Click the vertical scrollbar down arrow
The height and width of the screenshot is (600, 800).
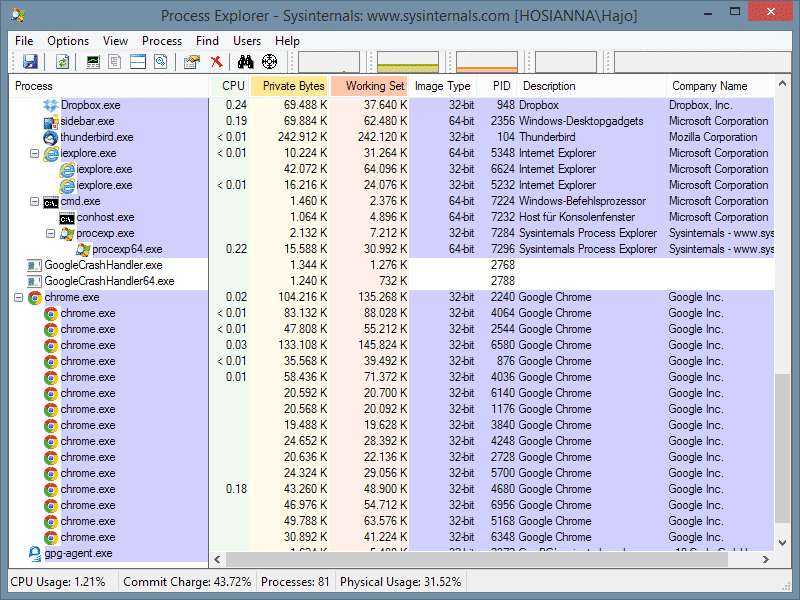coord(782,543)
